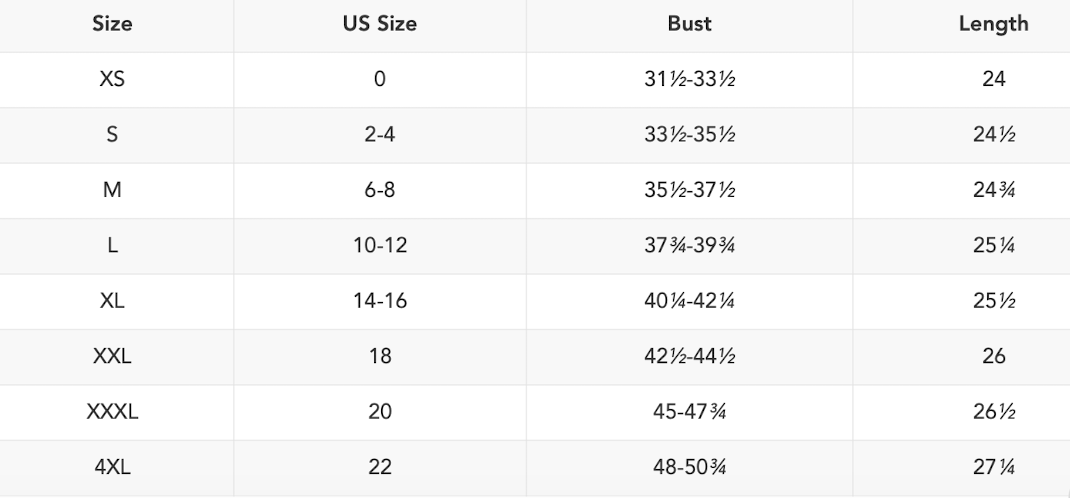Screen dimensions: 1070x498
Task: Select the XL size row label
Action: (112, 301)
